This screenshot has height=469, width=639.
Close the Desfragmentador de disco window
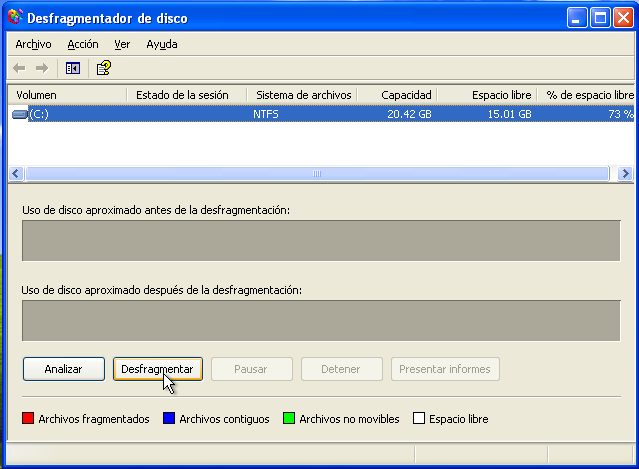tap(624, 18)
